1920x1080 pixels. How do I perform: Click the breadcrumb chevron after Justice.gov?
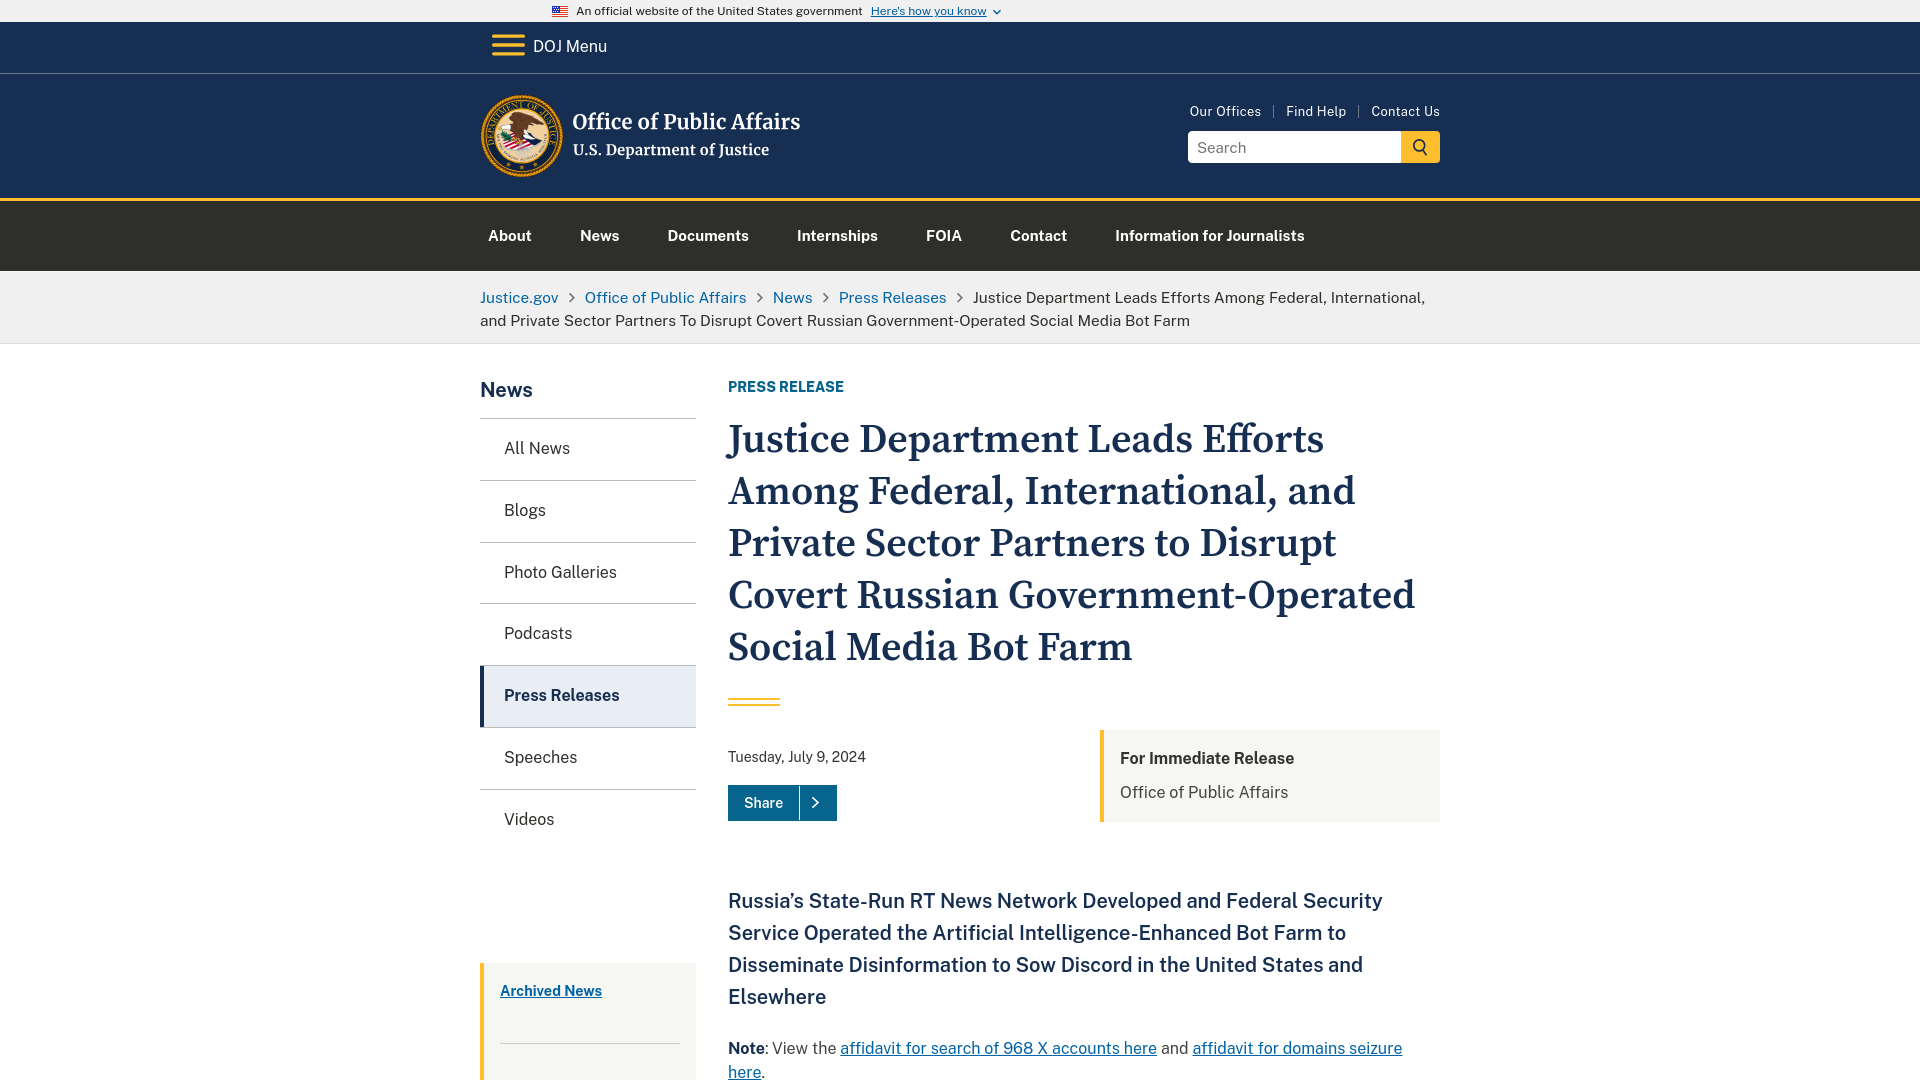(570, 297)
